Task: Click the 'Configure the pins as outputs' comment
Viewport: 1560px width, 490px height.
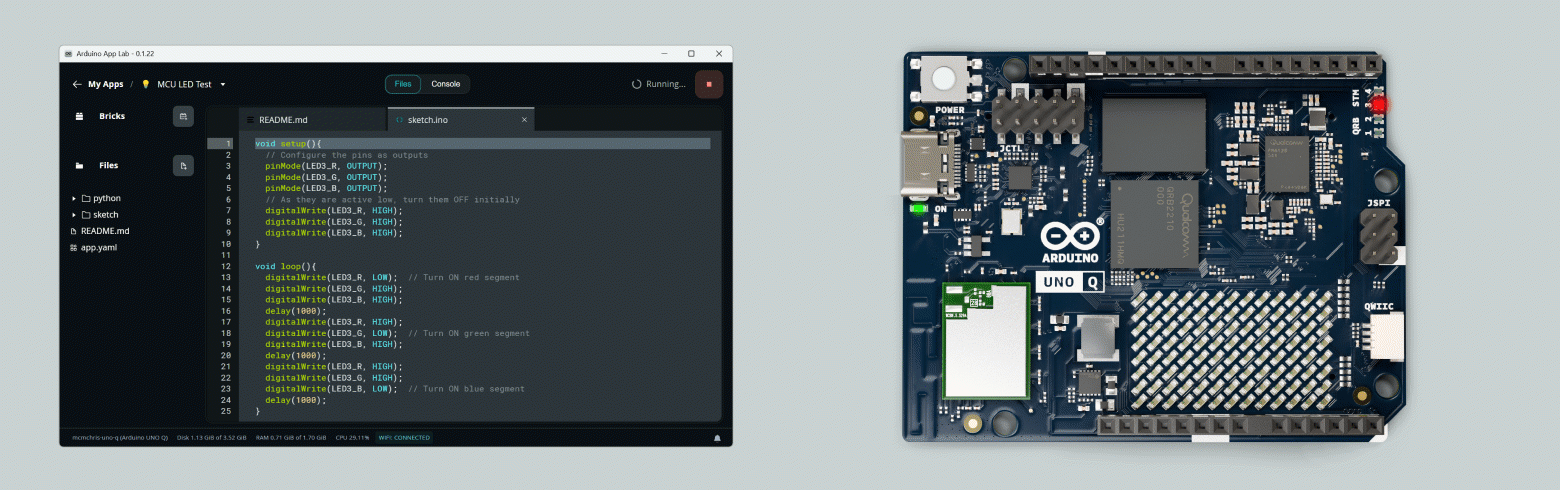Action: click(x=347, y=155)
